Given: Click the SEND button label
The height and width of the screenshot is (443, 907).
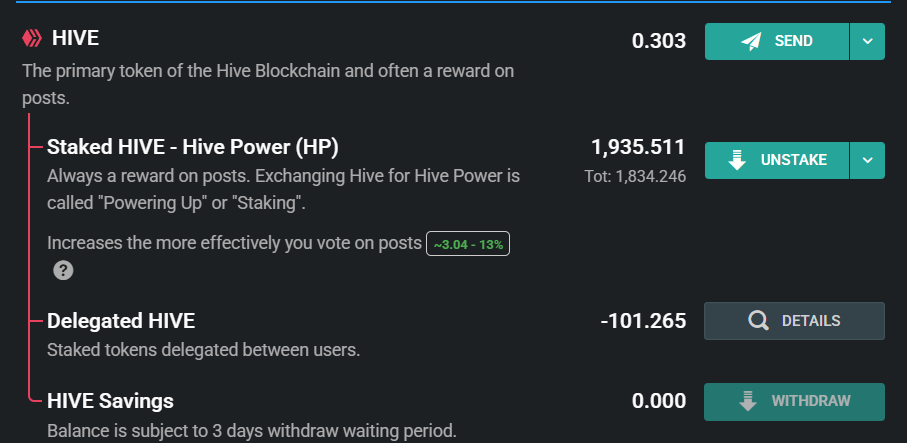Looking at the screenshot, I should (794, 41).
